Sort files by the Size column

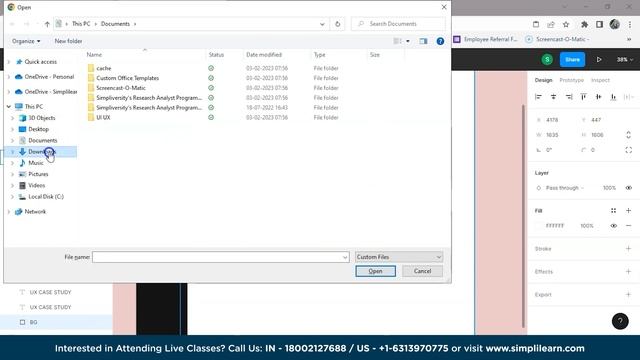(x=375, y=55)
